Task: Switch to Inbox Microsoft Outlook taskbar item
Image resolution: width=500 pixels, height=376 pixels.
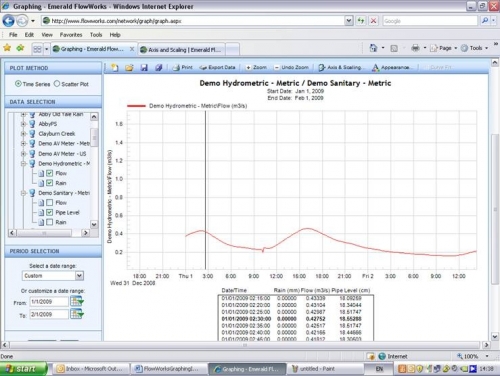Action: point(91,369)
